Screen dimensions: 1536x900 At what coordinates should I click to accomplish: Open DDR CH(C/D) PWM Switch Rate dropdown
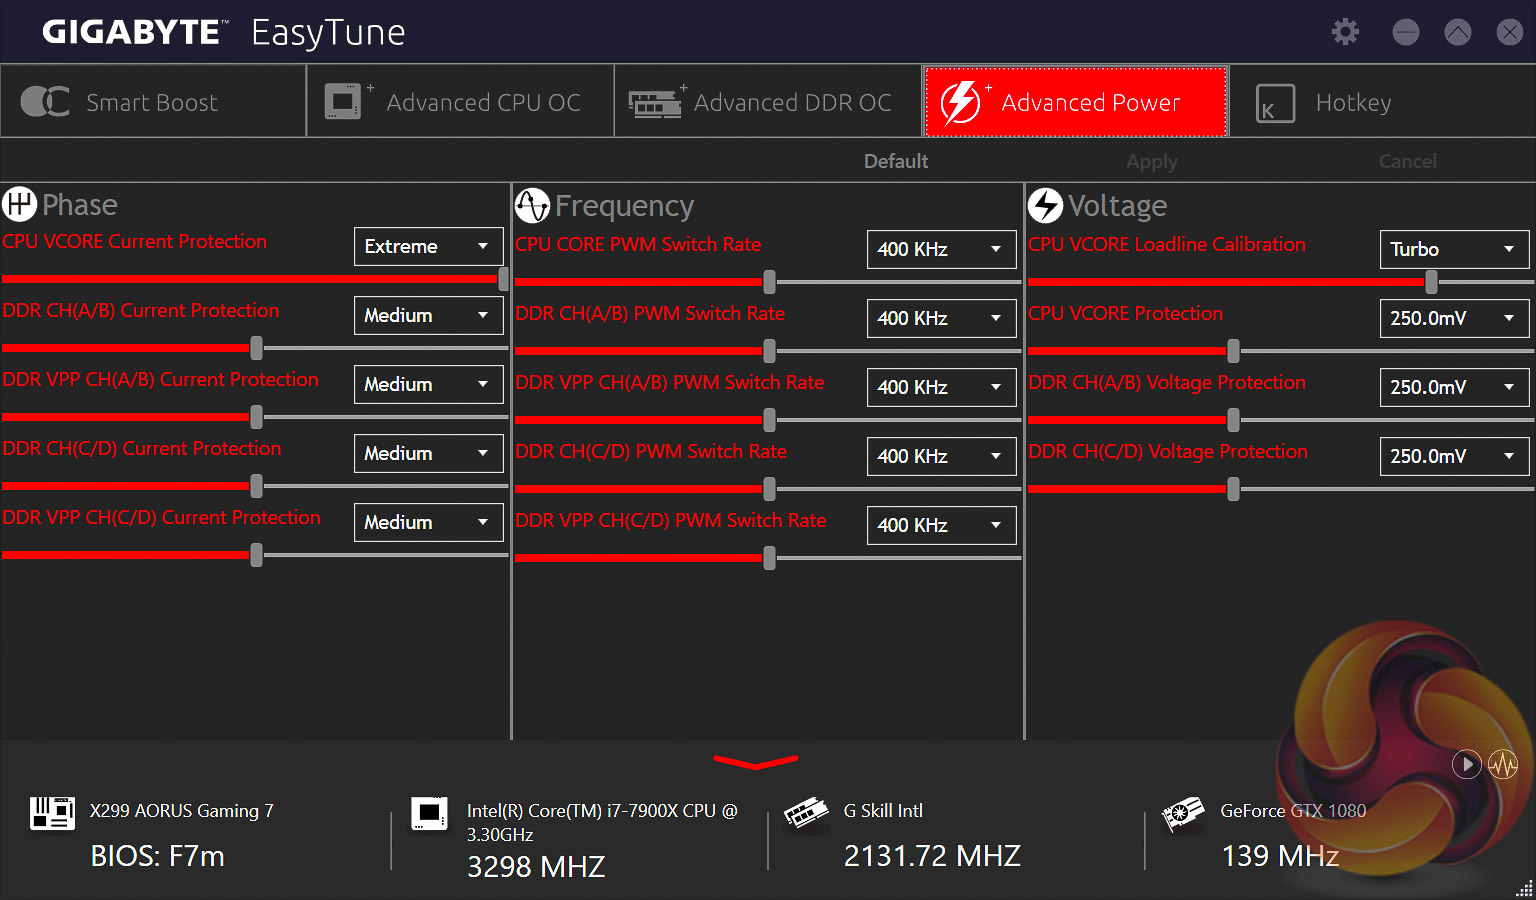941,456
